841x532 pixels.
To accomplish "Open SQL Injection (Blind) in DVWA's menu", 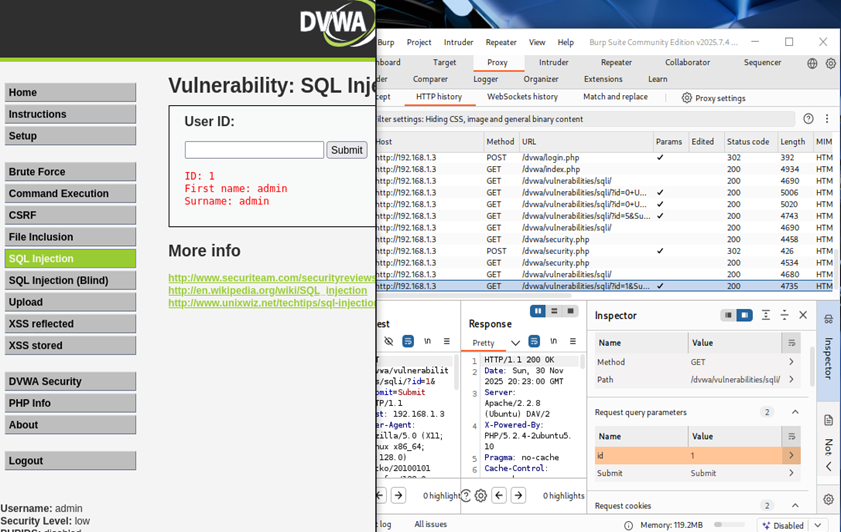I will coord(70,280).
